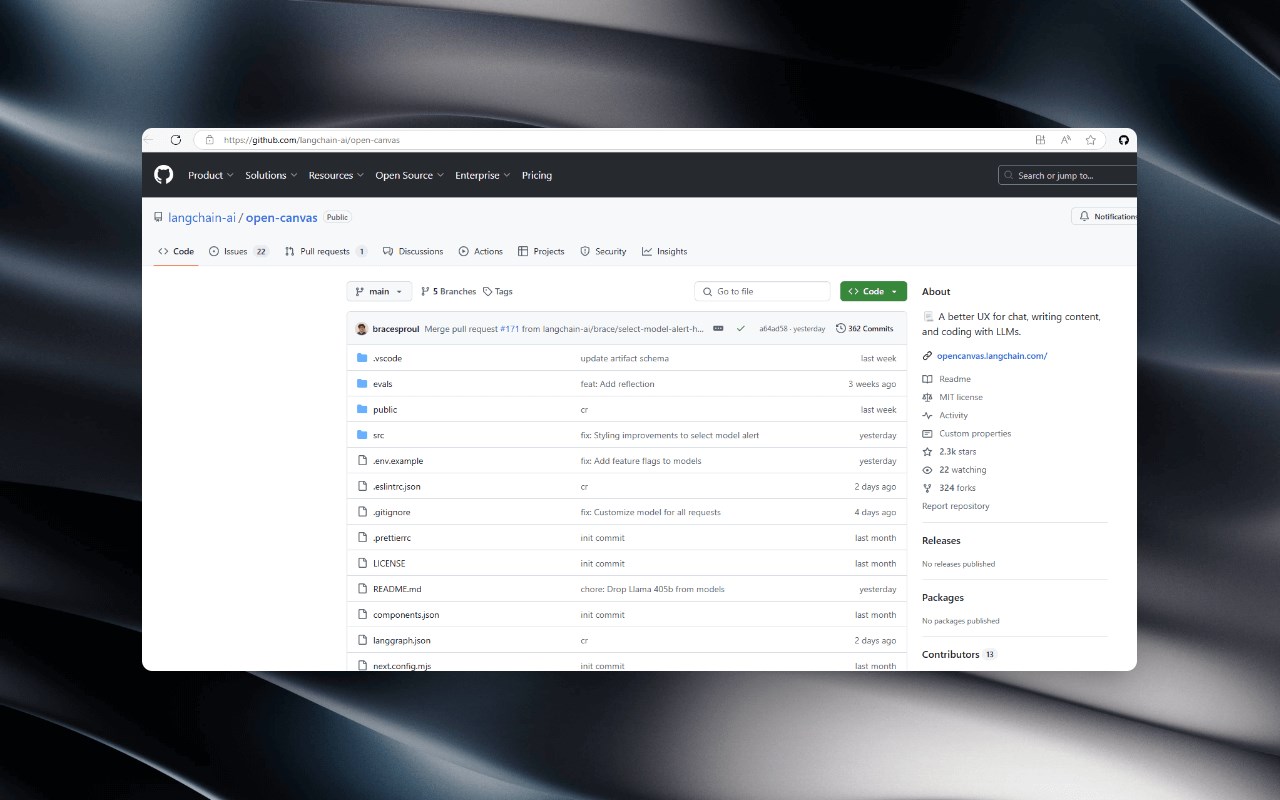View 5 Branches link
The height and width of the screenshot is (800, 1280).
click(448, 291)
